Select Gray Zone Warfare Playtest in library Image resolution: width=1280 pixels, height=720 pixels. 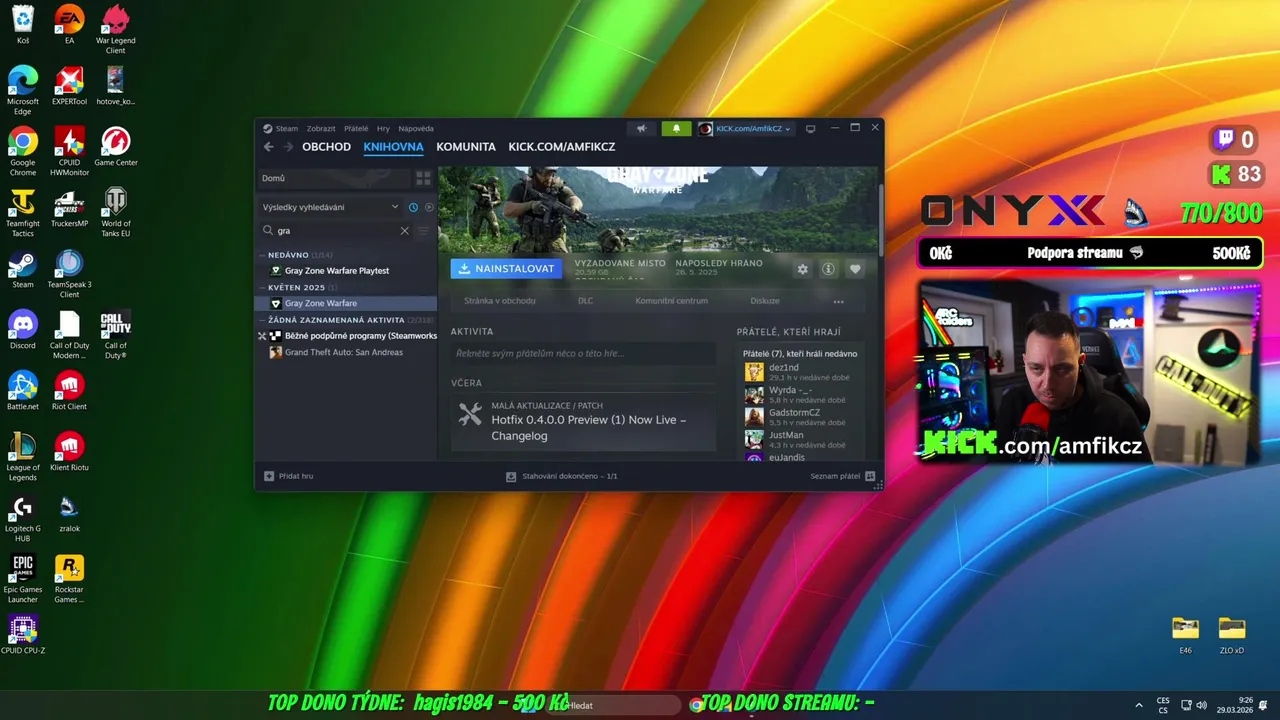pos(347,271)
